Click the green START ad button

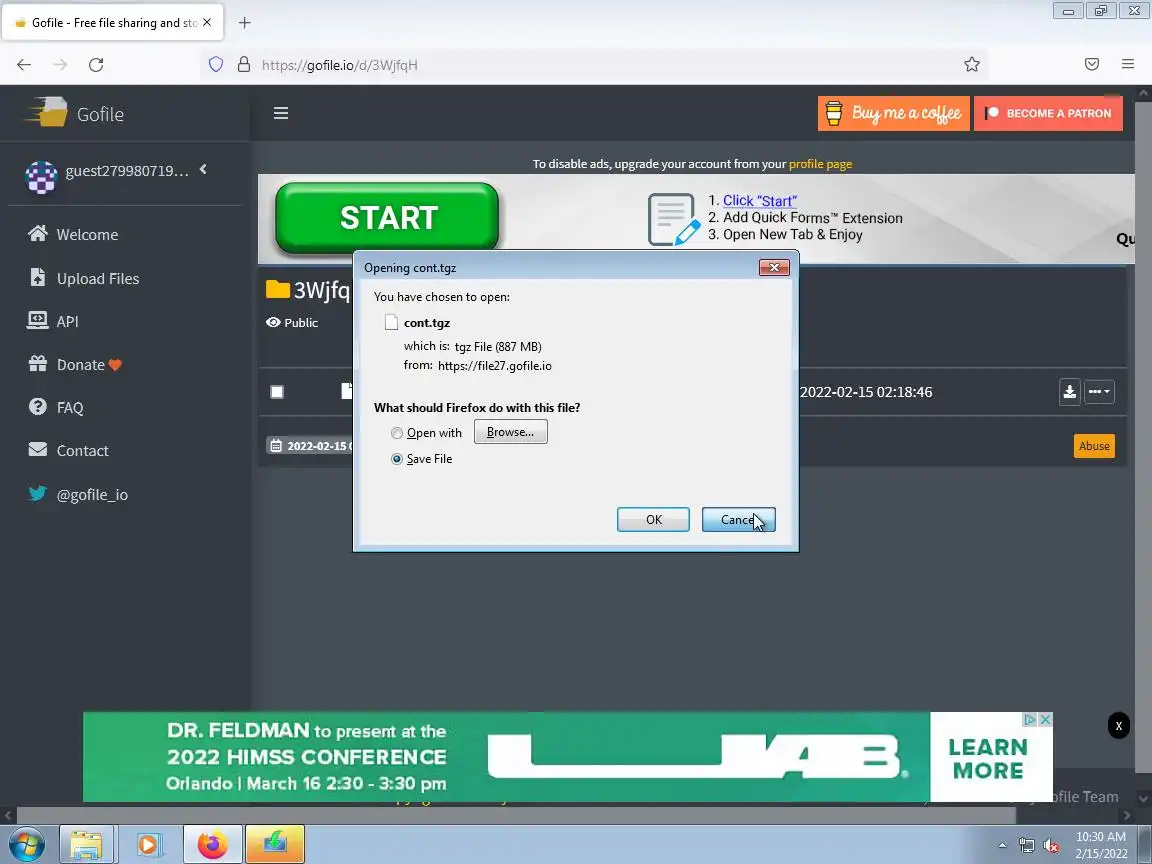click(387, 217)
